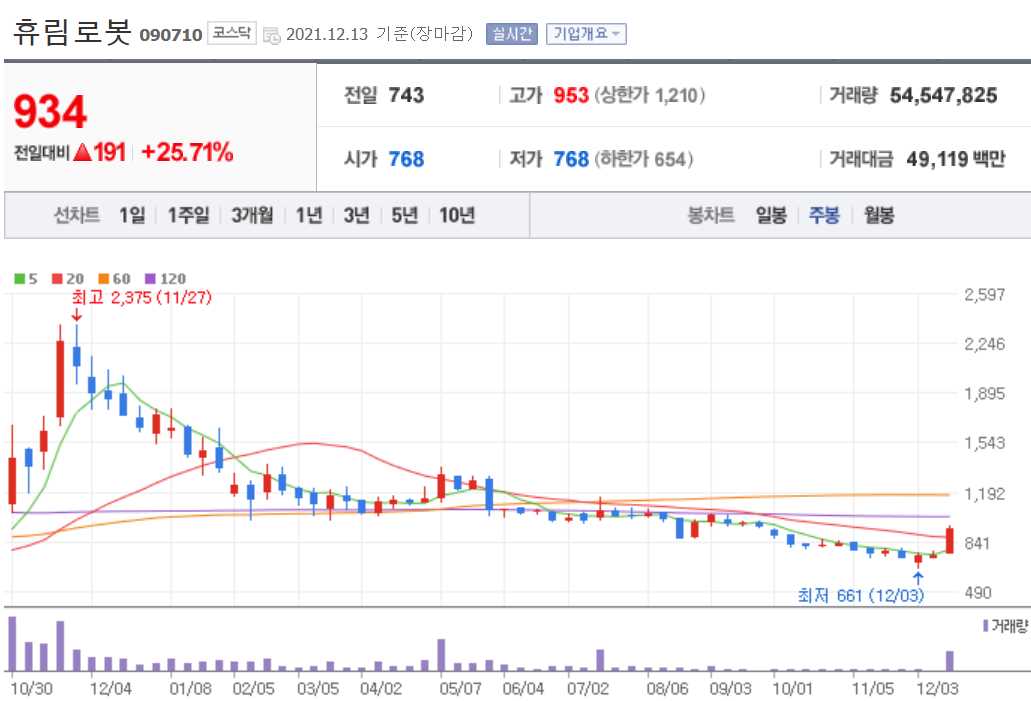Click the purple 120 moving average legend
The image size is (1031, 701).
(165, 279)
